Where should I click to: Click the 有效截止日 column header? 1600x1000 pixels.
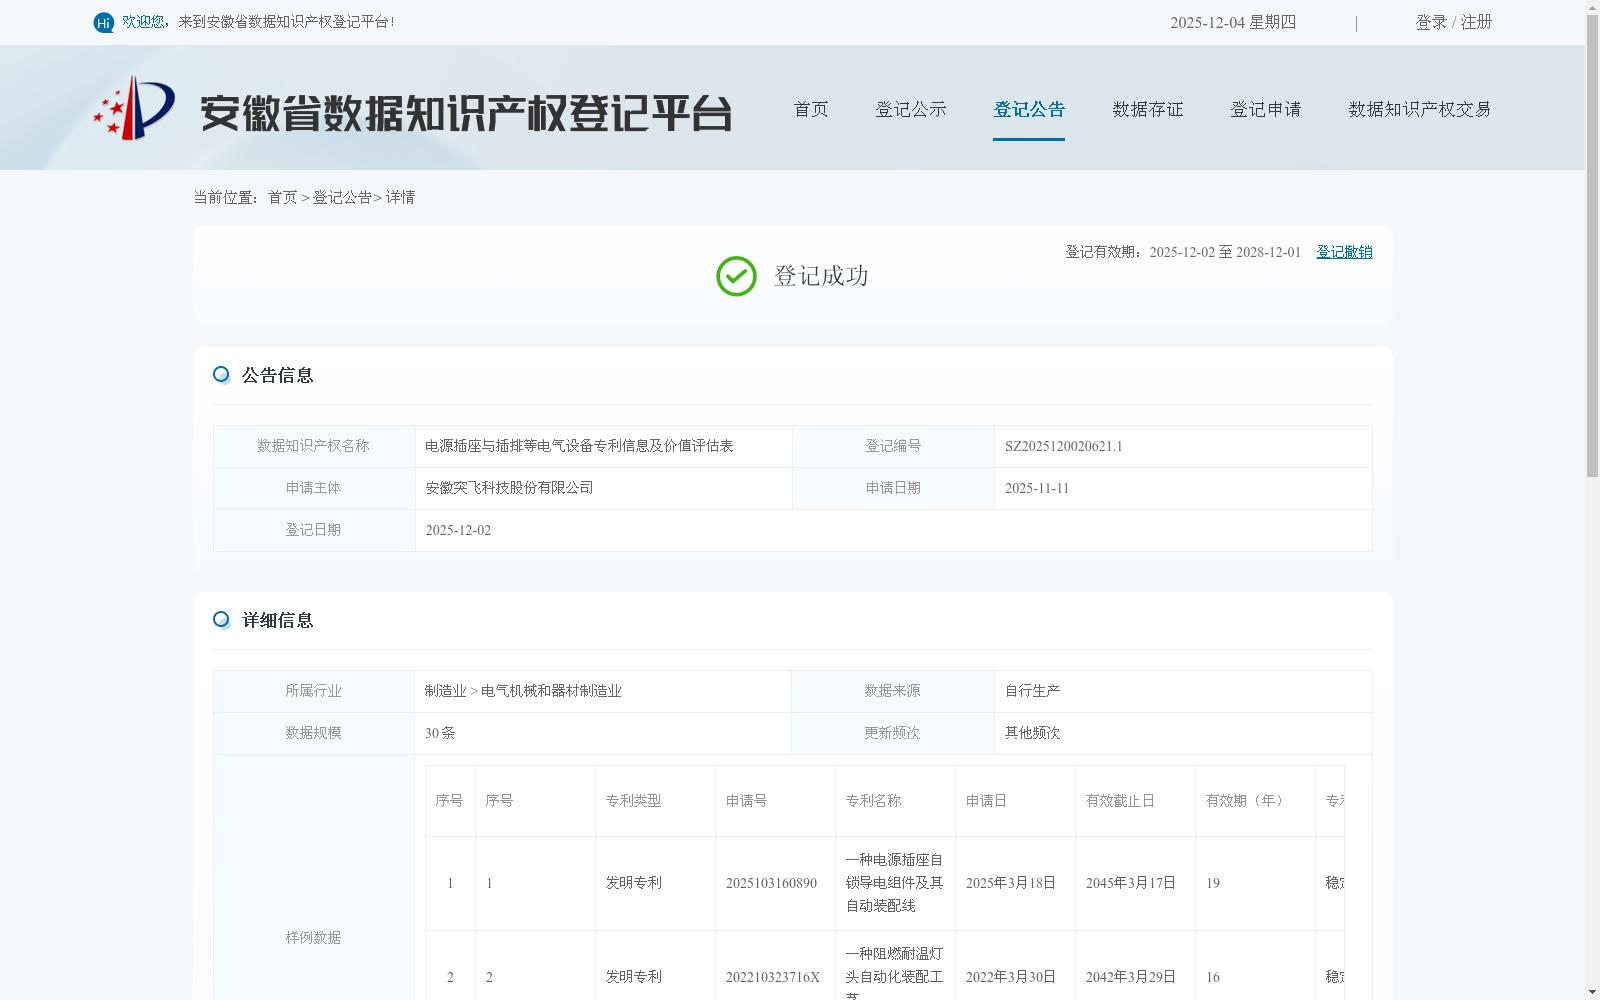point(1120,801)
